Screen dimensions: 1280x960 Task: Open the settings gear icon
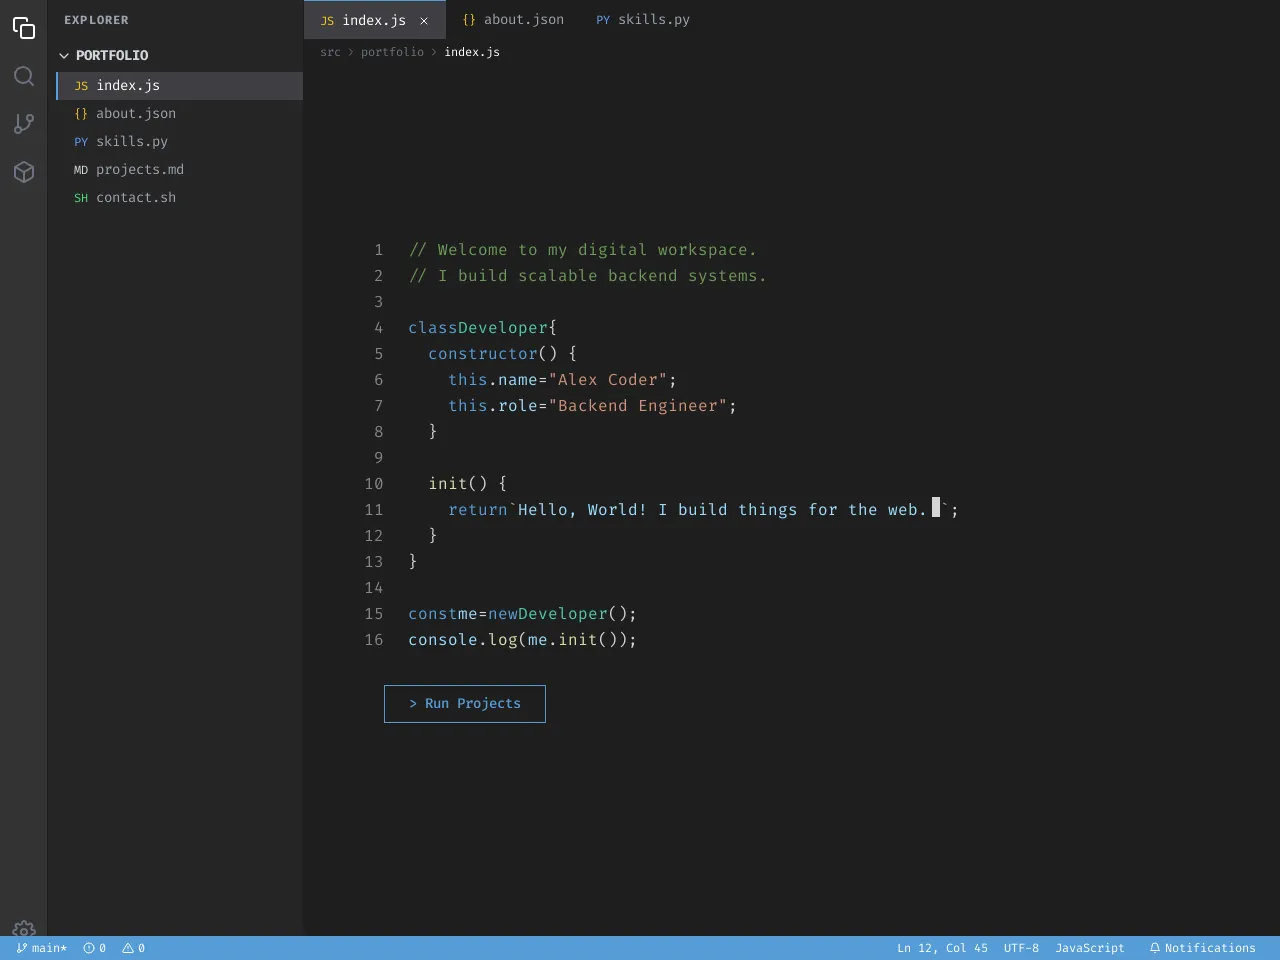[24, 928]
